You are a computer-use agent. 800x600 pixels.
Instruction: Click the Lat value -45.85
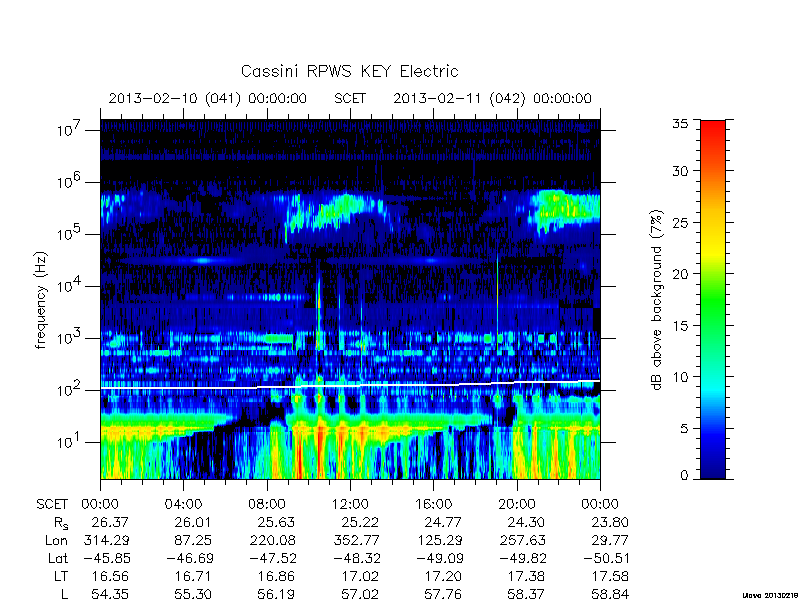(x=106, y=558)
